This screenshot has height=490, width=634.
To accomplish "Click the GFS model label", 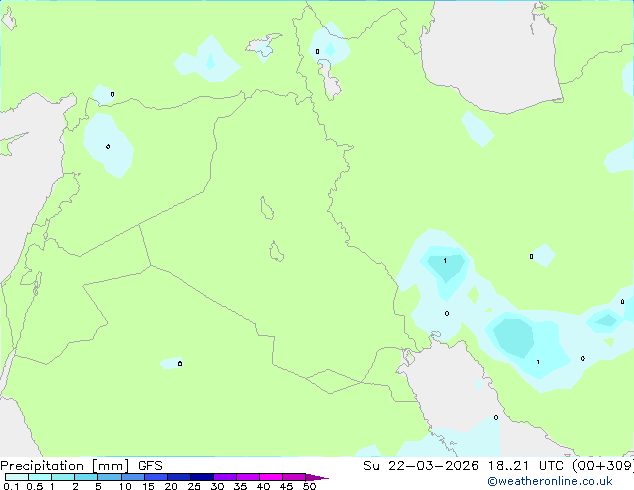I will [150, 466].
